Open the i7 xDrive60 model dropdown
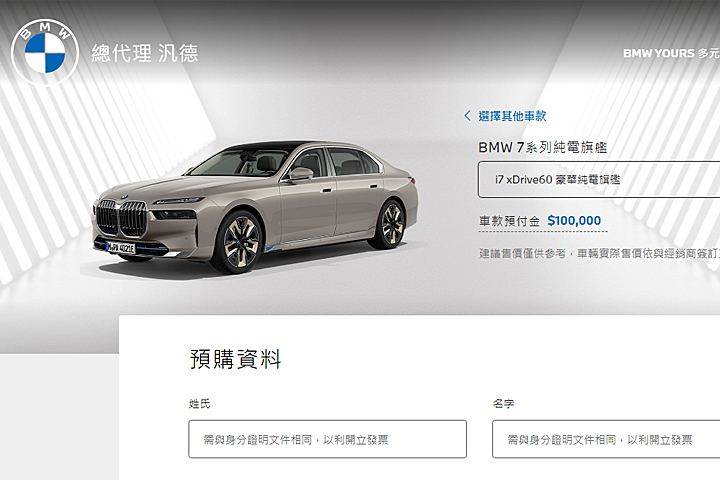This screenshot has width=720, height=480. [599, 180]
